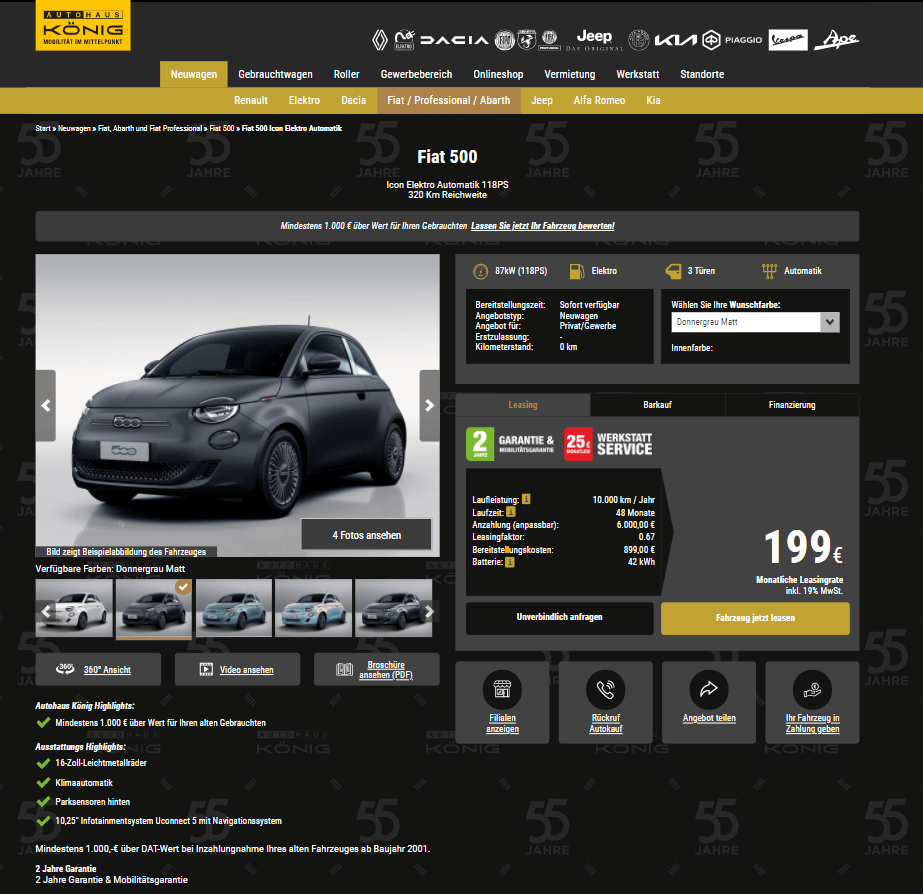Open the Abarth scorpion shield logo
The image size is (923, 894).
[527, 40]
